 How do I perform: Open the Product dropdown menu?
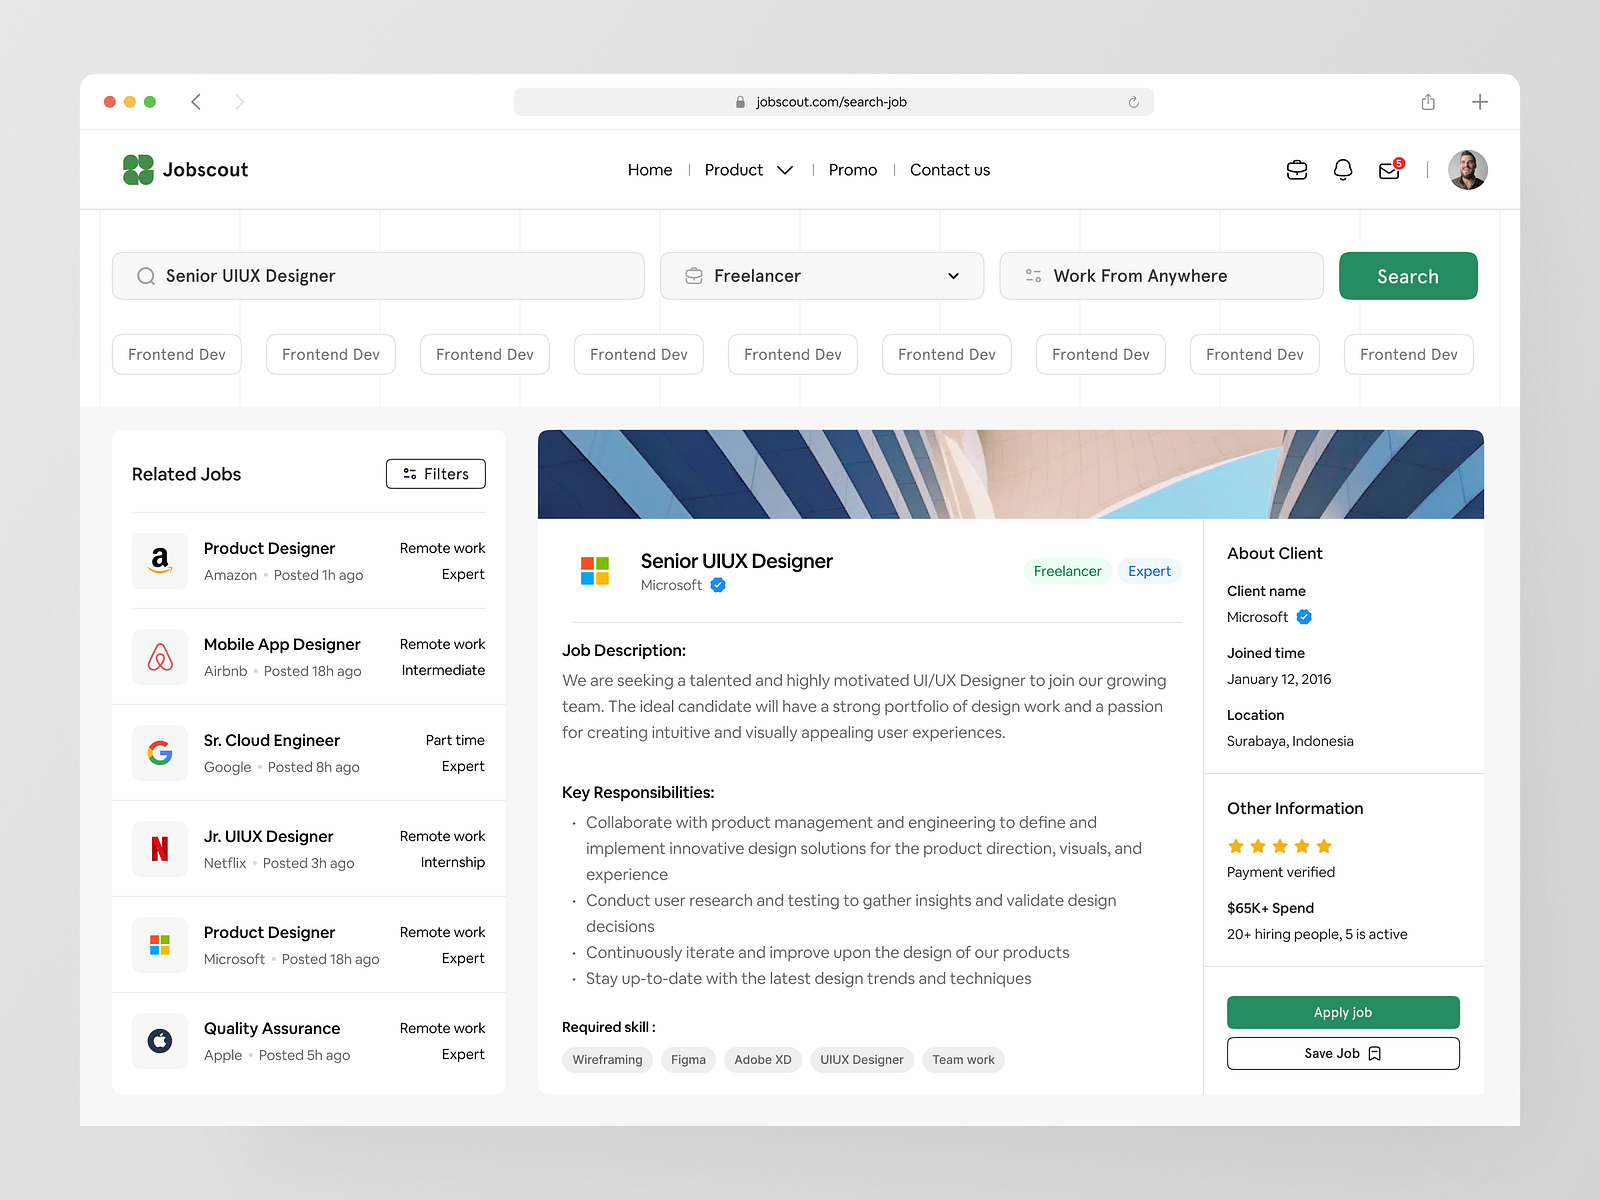[748, 170]
